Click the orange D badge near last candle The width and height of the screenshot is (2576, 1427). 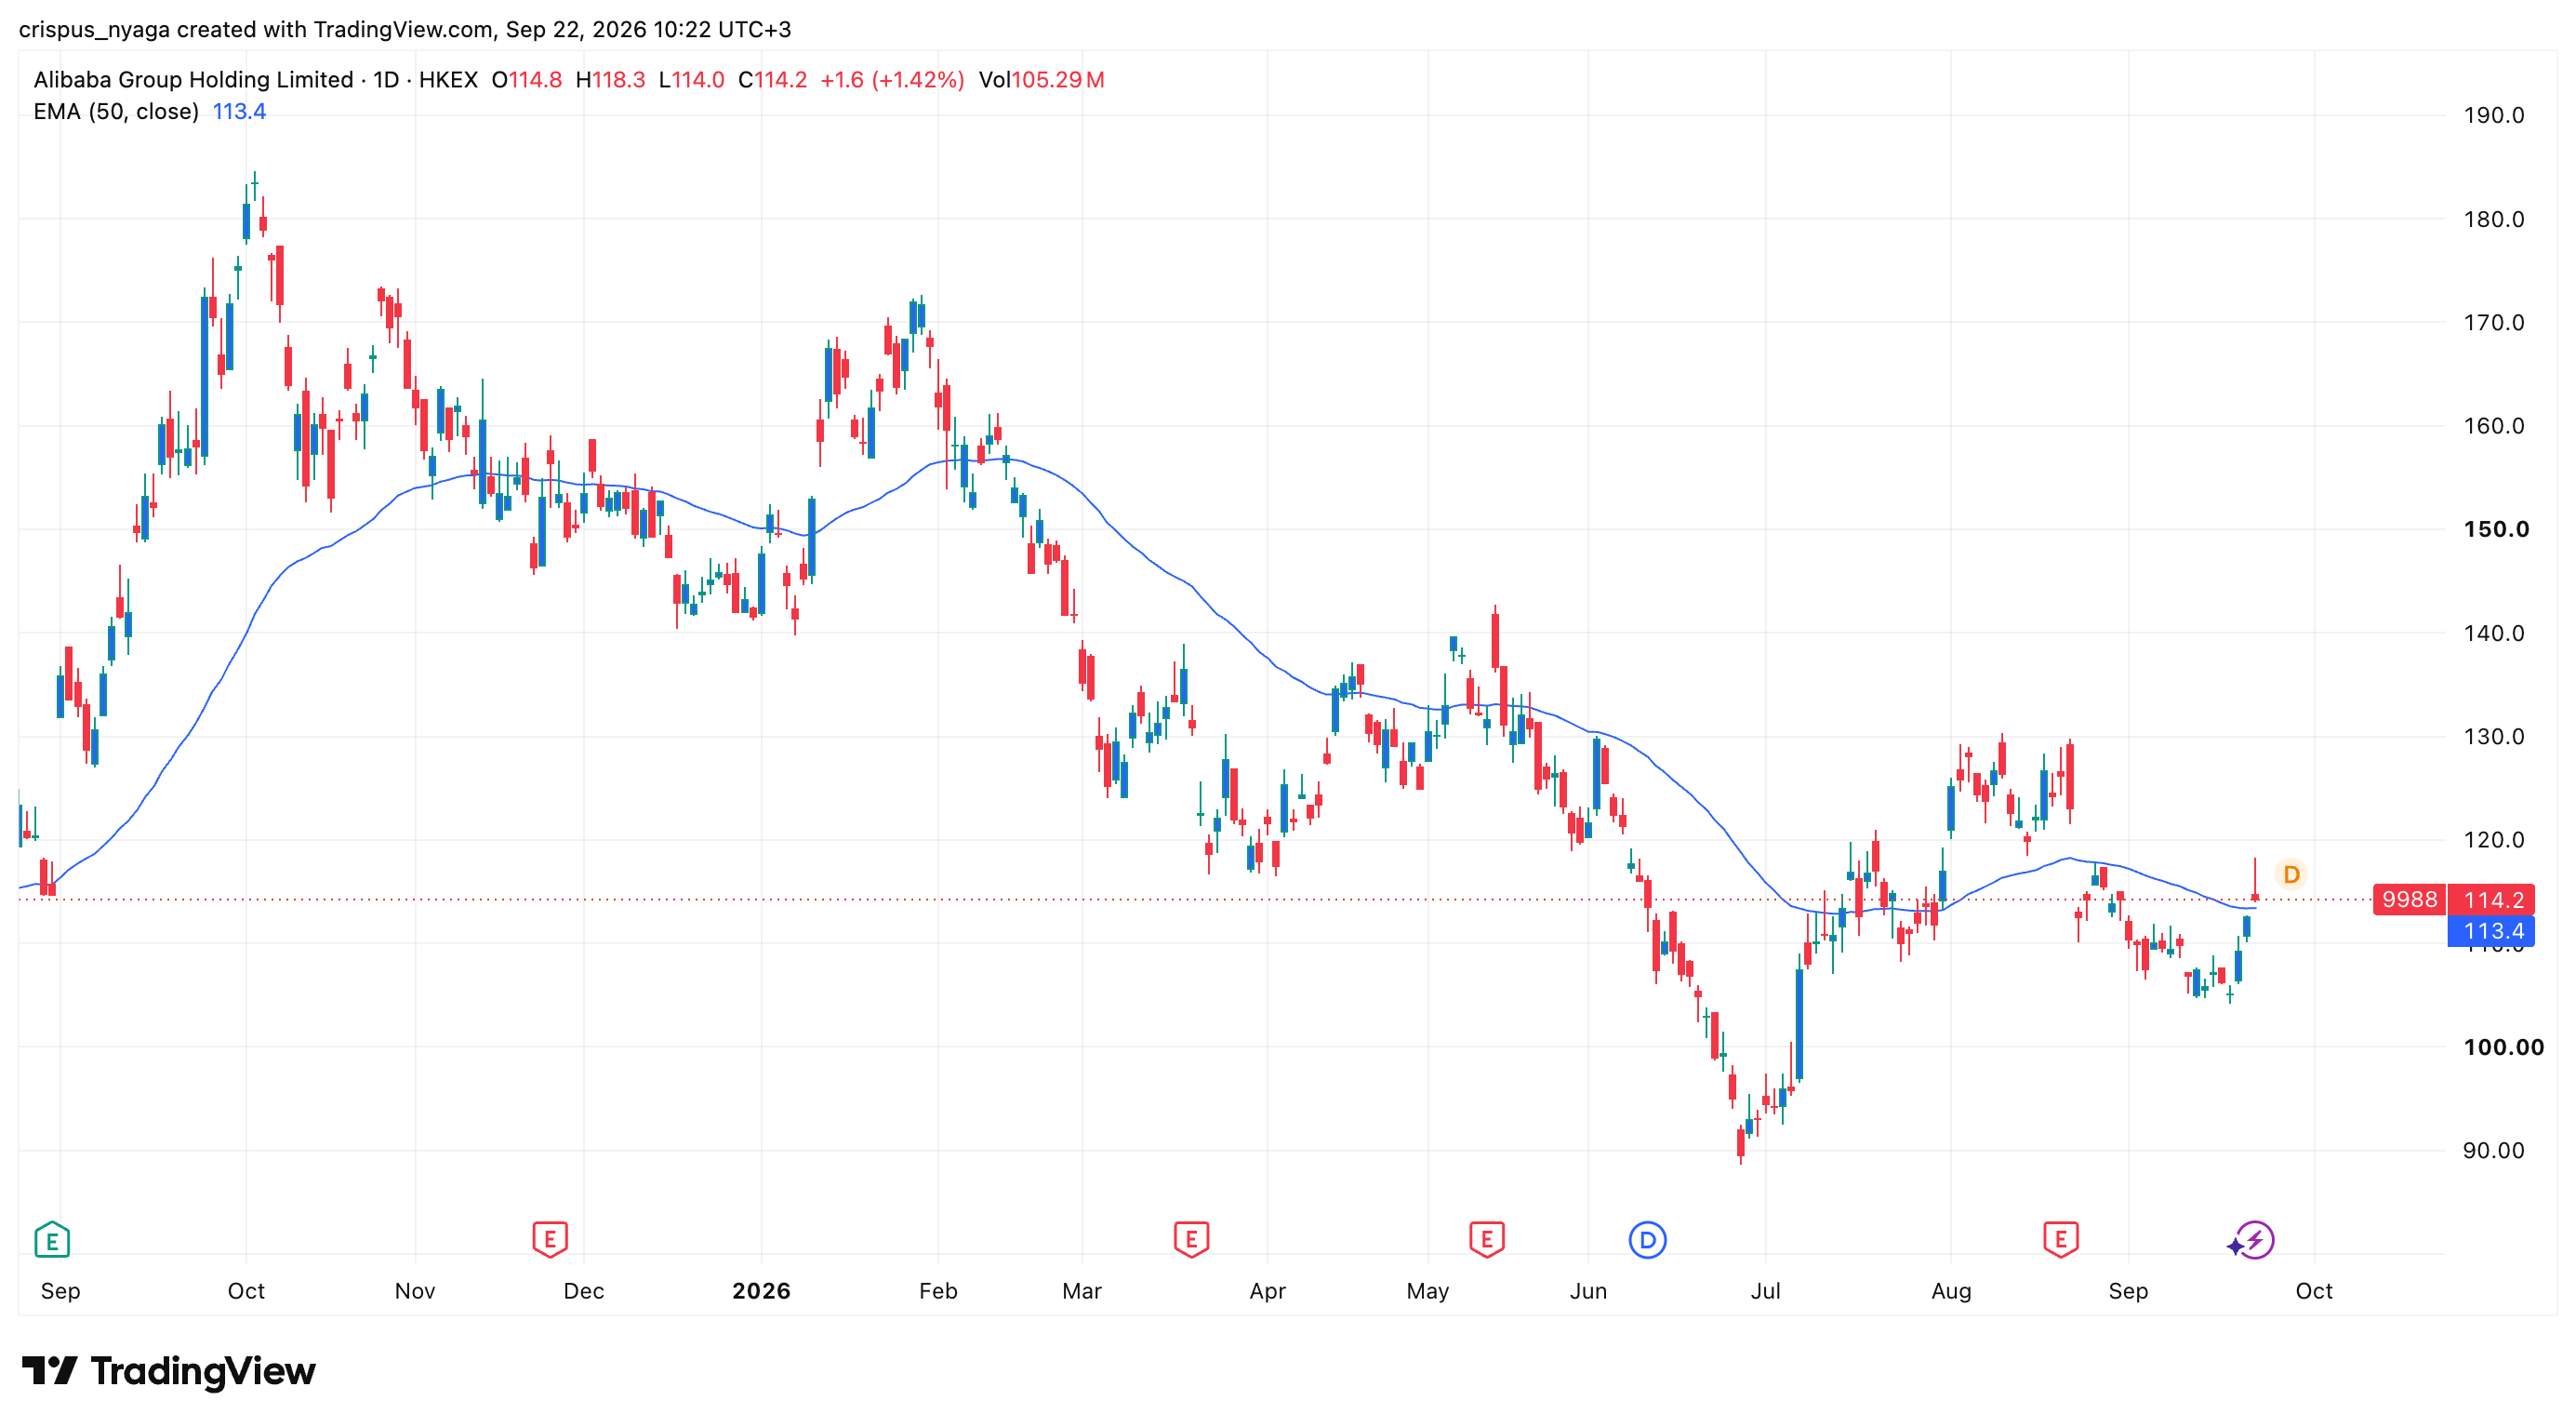pos(2291,874)
